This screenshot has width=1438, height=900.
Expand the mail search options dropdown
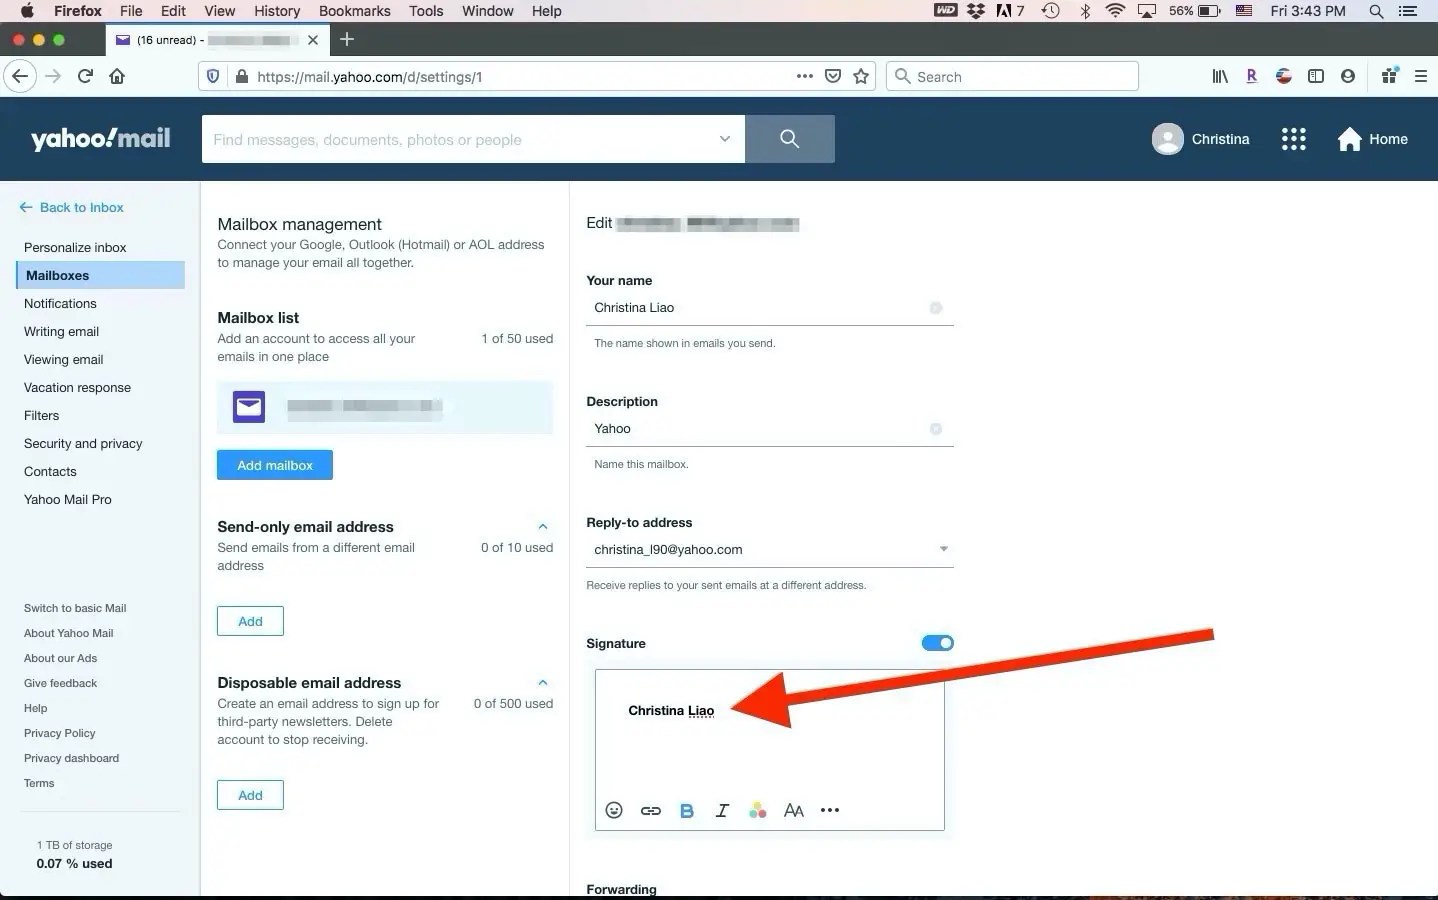click(x=725, y=139)
